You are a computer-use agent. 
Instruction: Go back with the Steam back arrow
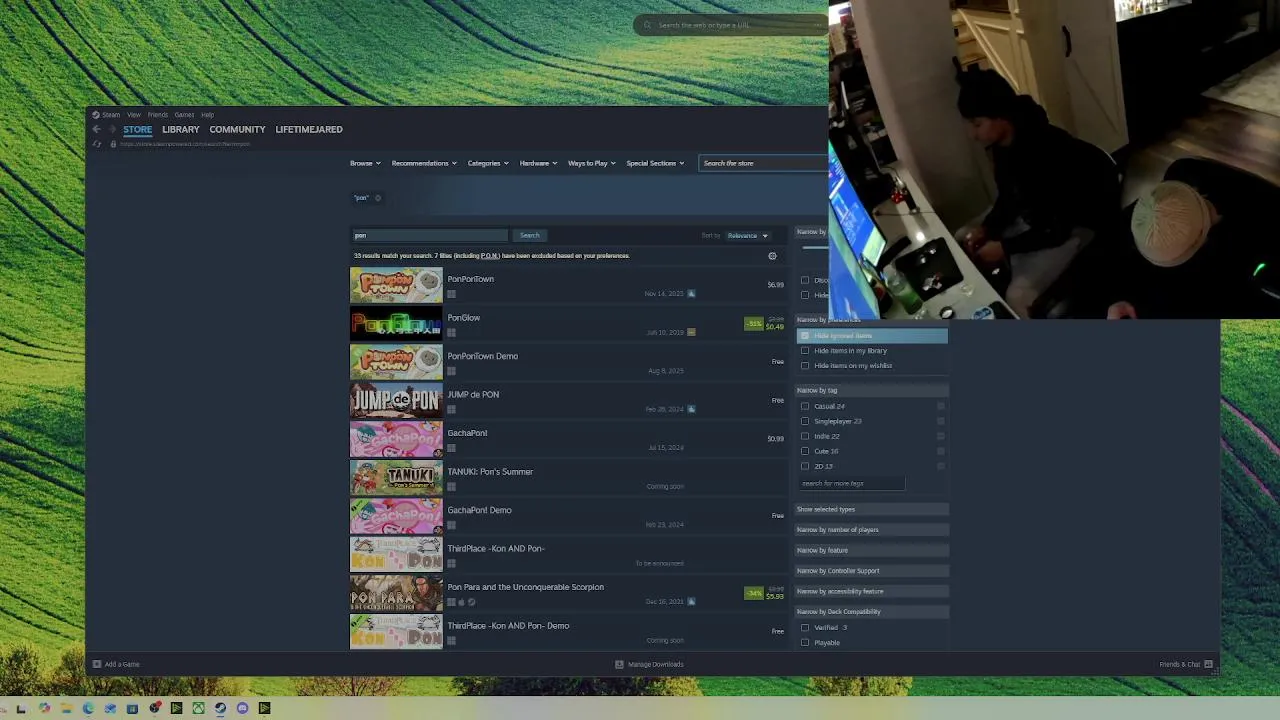[96, 129]
